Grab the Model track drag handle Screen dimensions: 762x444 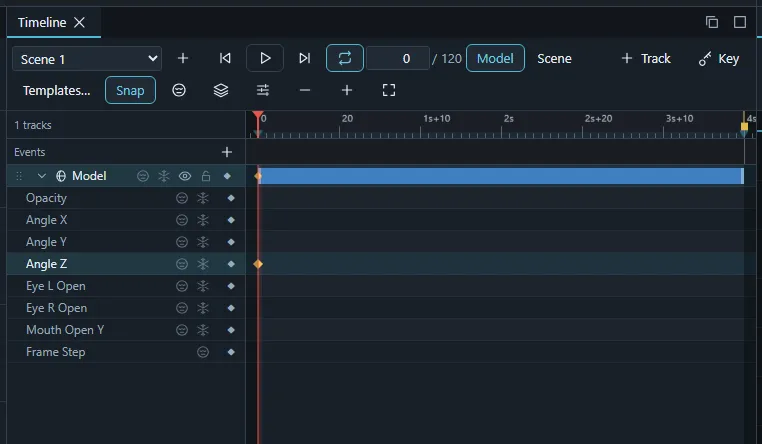point(19,176)
